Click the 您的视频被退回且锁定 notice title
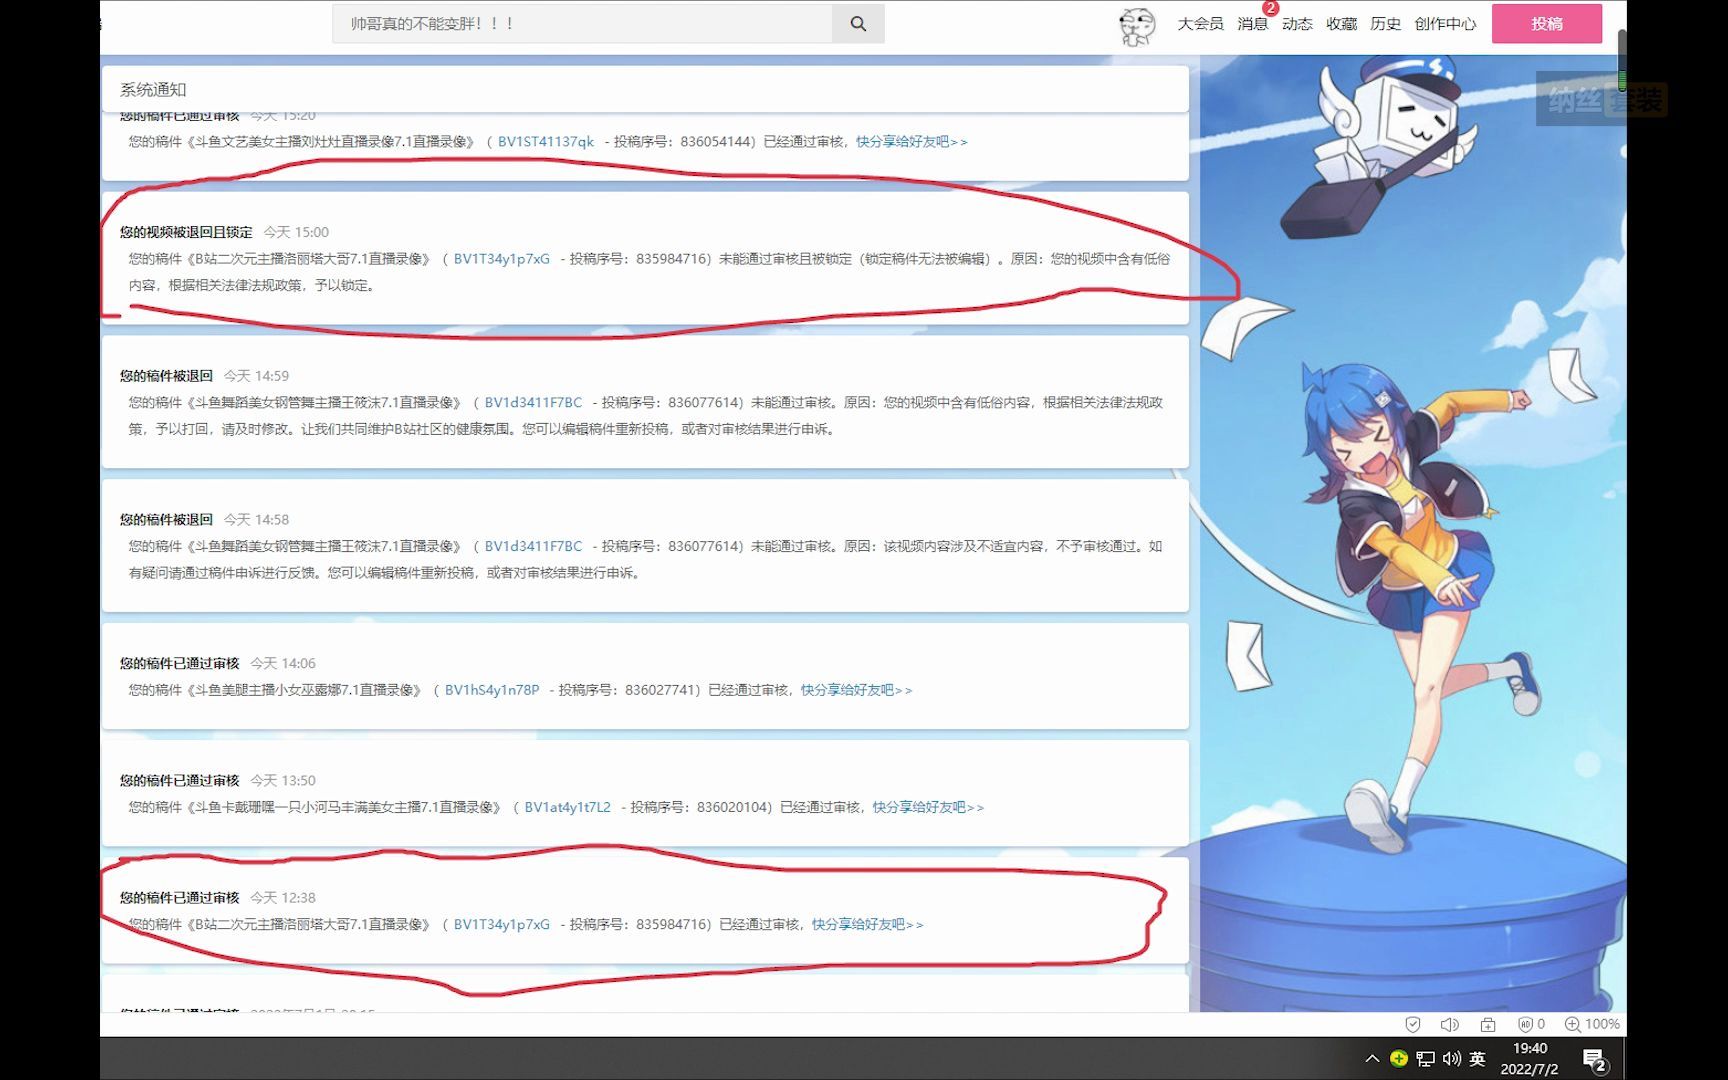The height and width of the screenshot is (1080, 1728). (x=186, y=232)
